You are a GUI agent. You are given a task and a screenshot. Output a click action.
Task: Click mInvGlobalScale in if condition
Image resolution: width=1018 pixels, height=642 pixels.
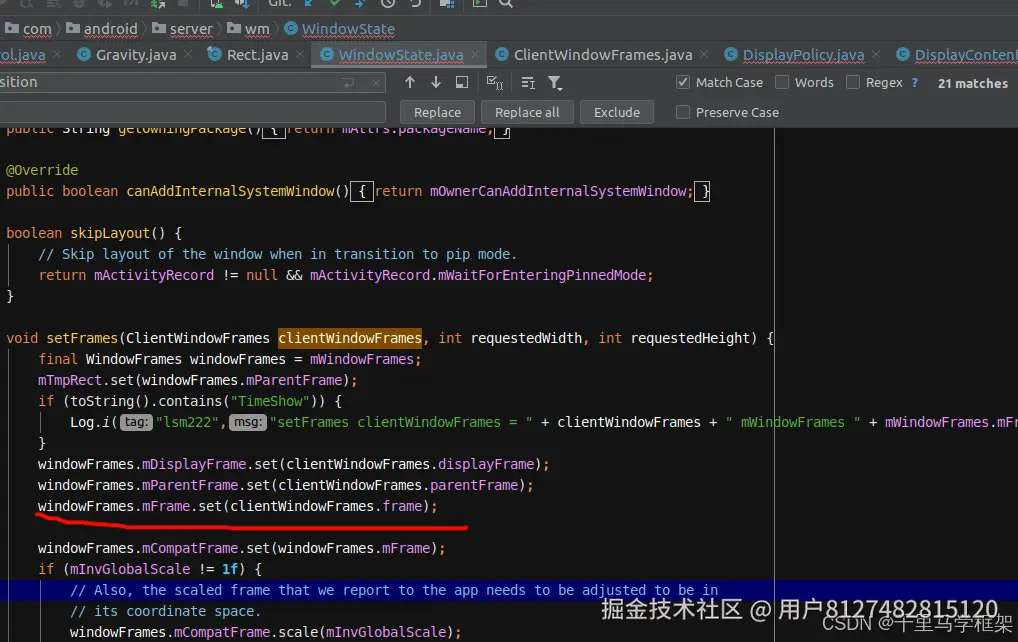pyautogui.click(x=130, y=569)
